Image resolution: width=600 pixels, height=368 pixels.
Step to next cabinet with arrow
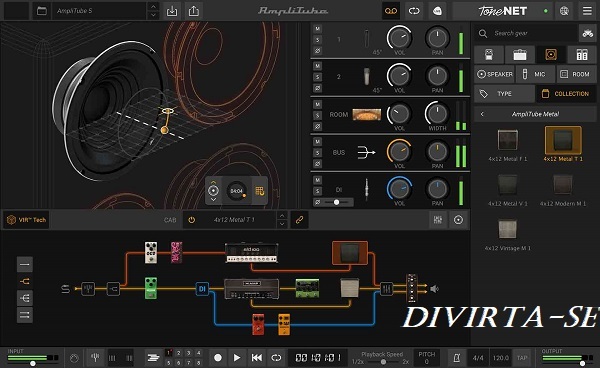pos(282,224)
